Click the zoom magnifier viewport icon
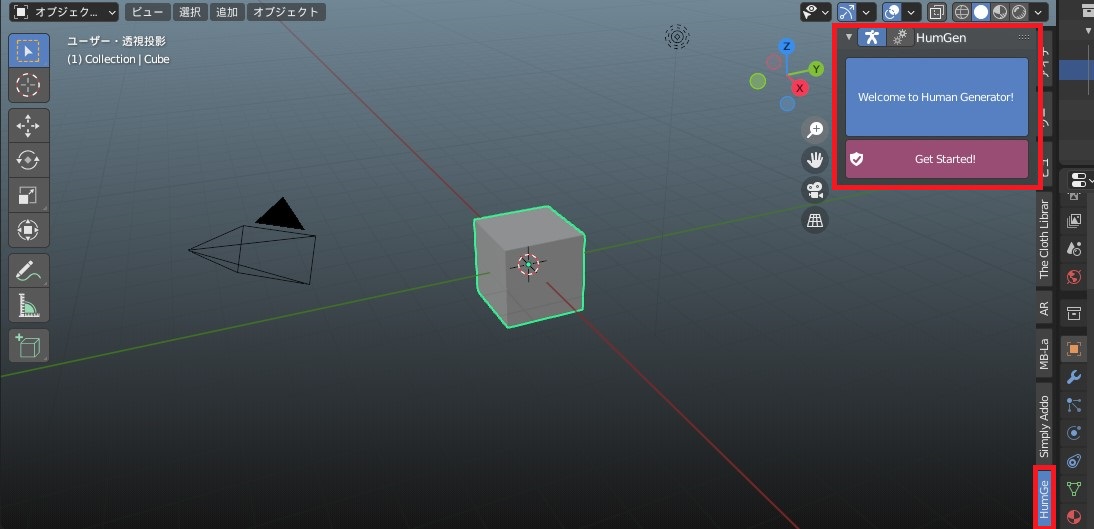 [x=815, y=129]
